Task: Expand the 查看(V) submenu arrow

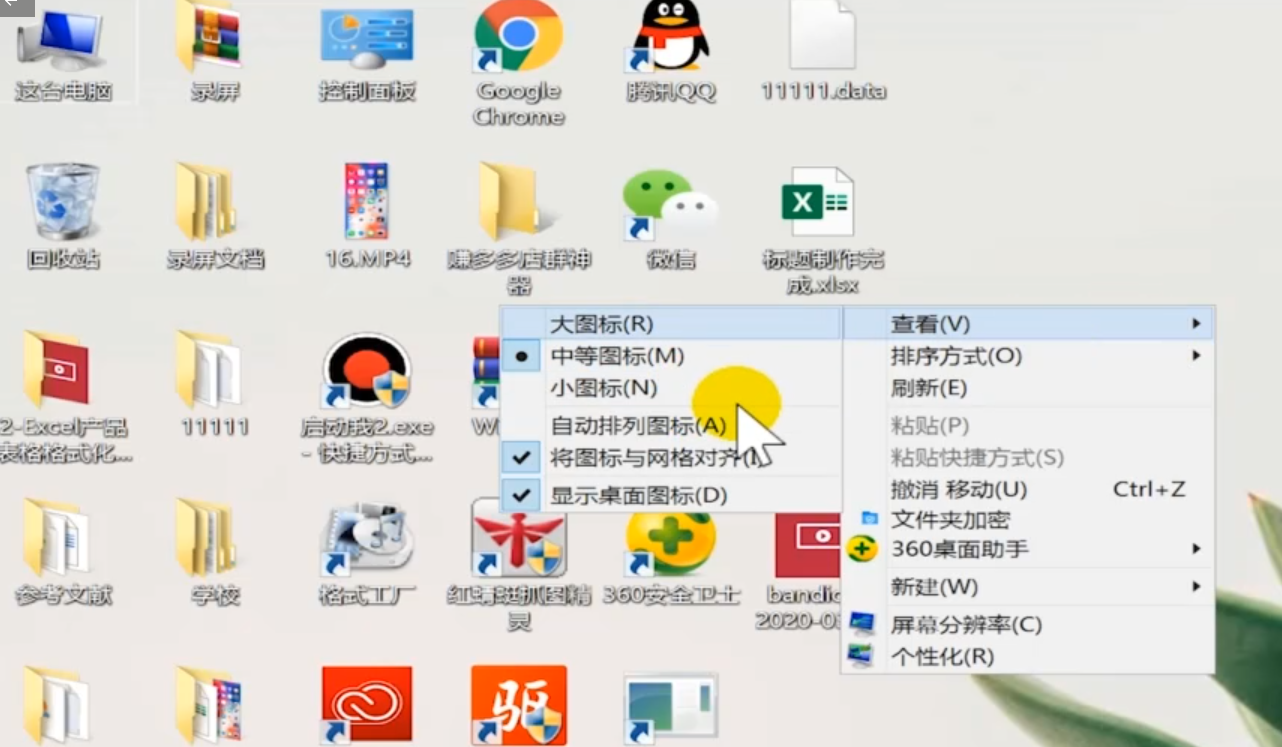Action: click(x=1196, y=324)
